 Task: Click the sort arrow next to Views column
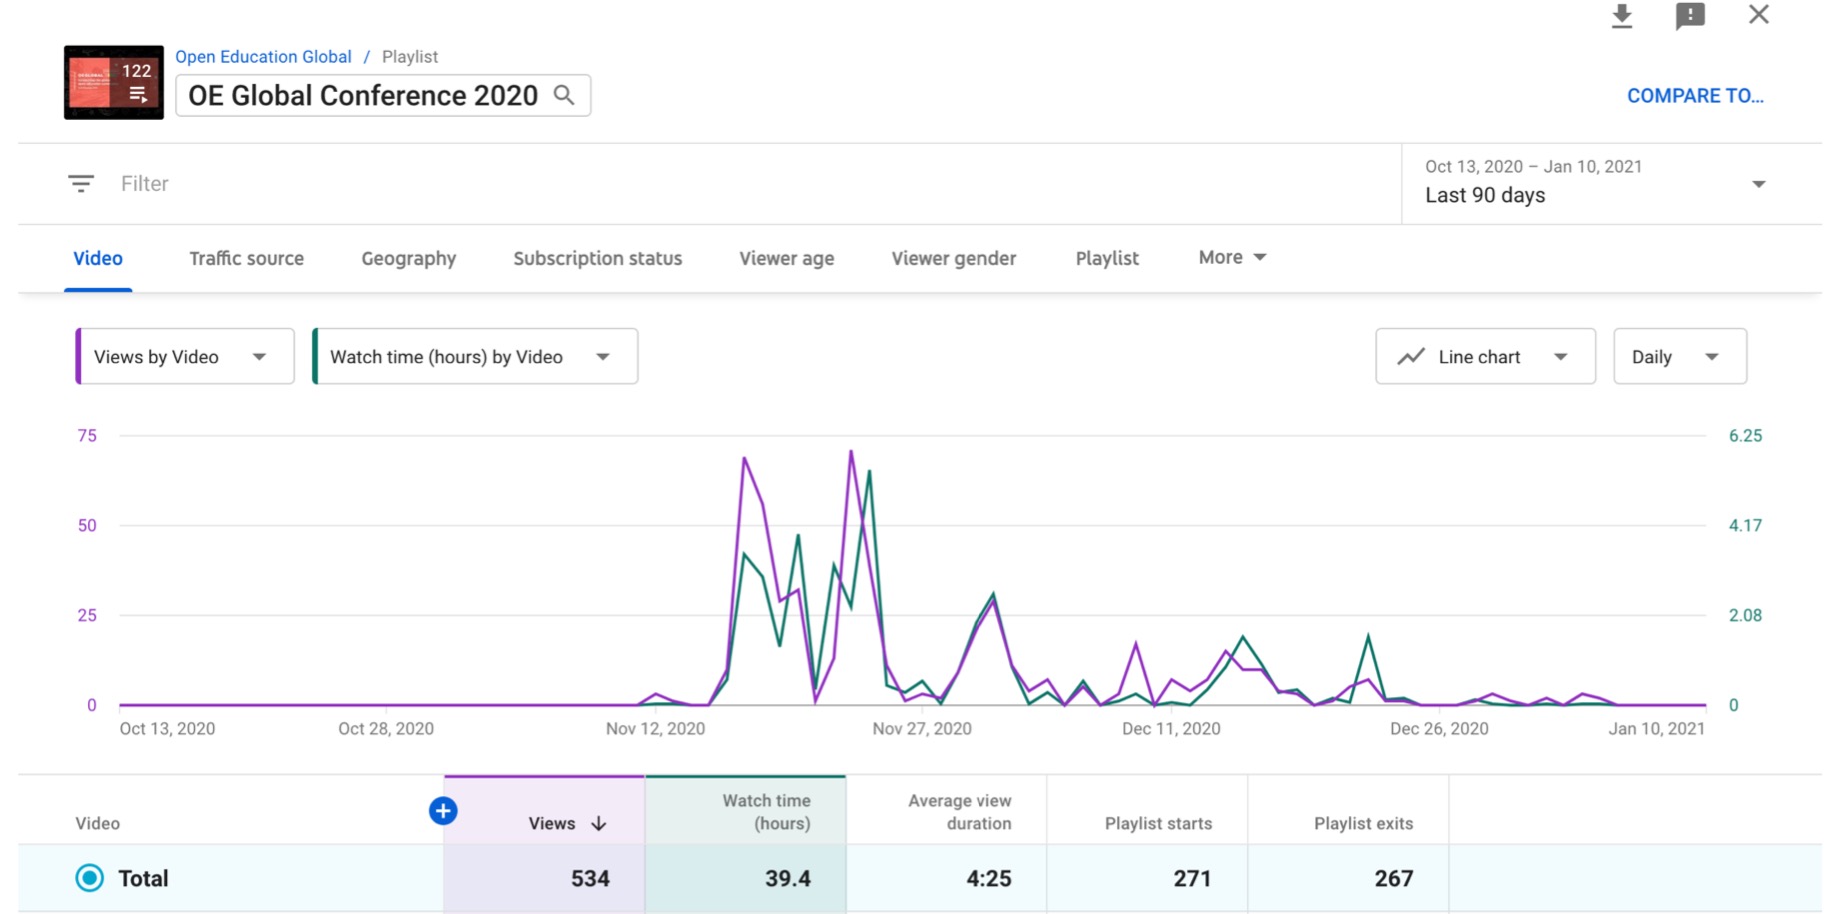[599, 823]
